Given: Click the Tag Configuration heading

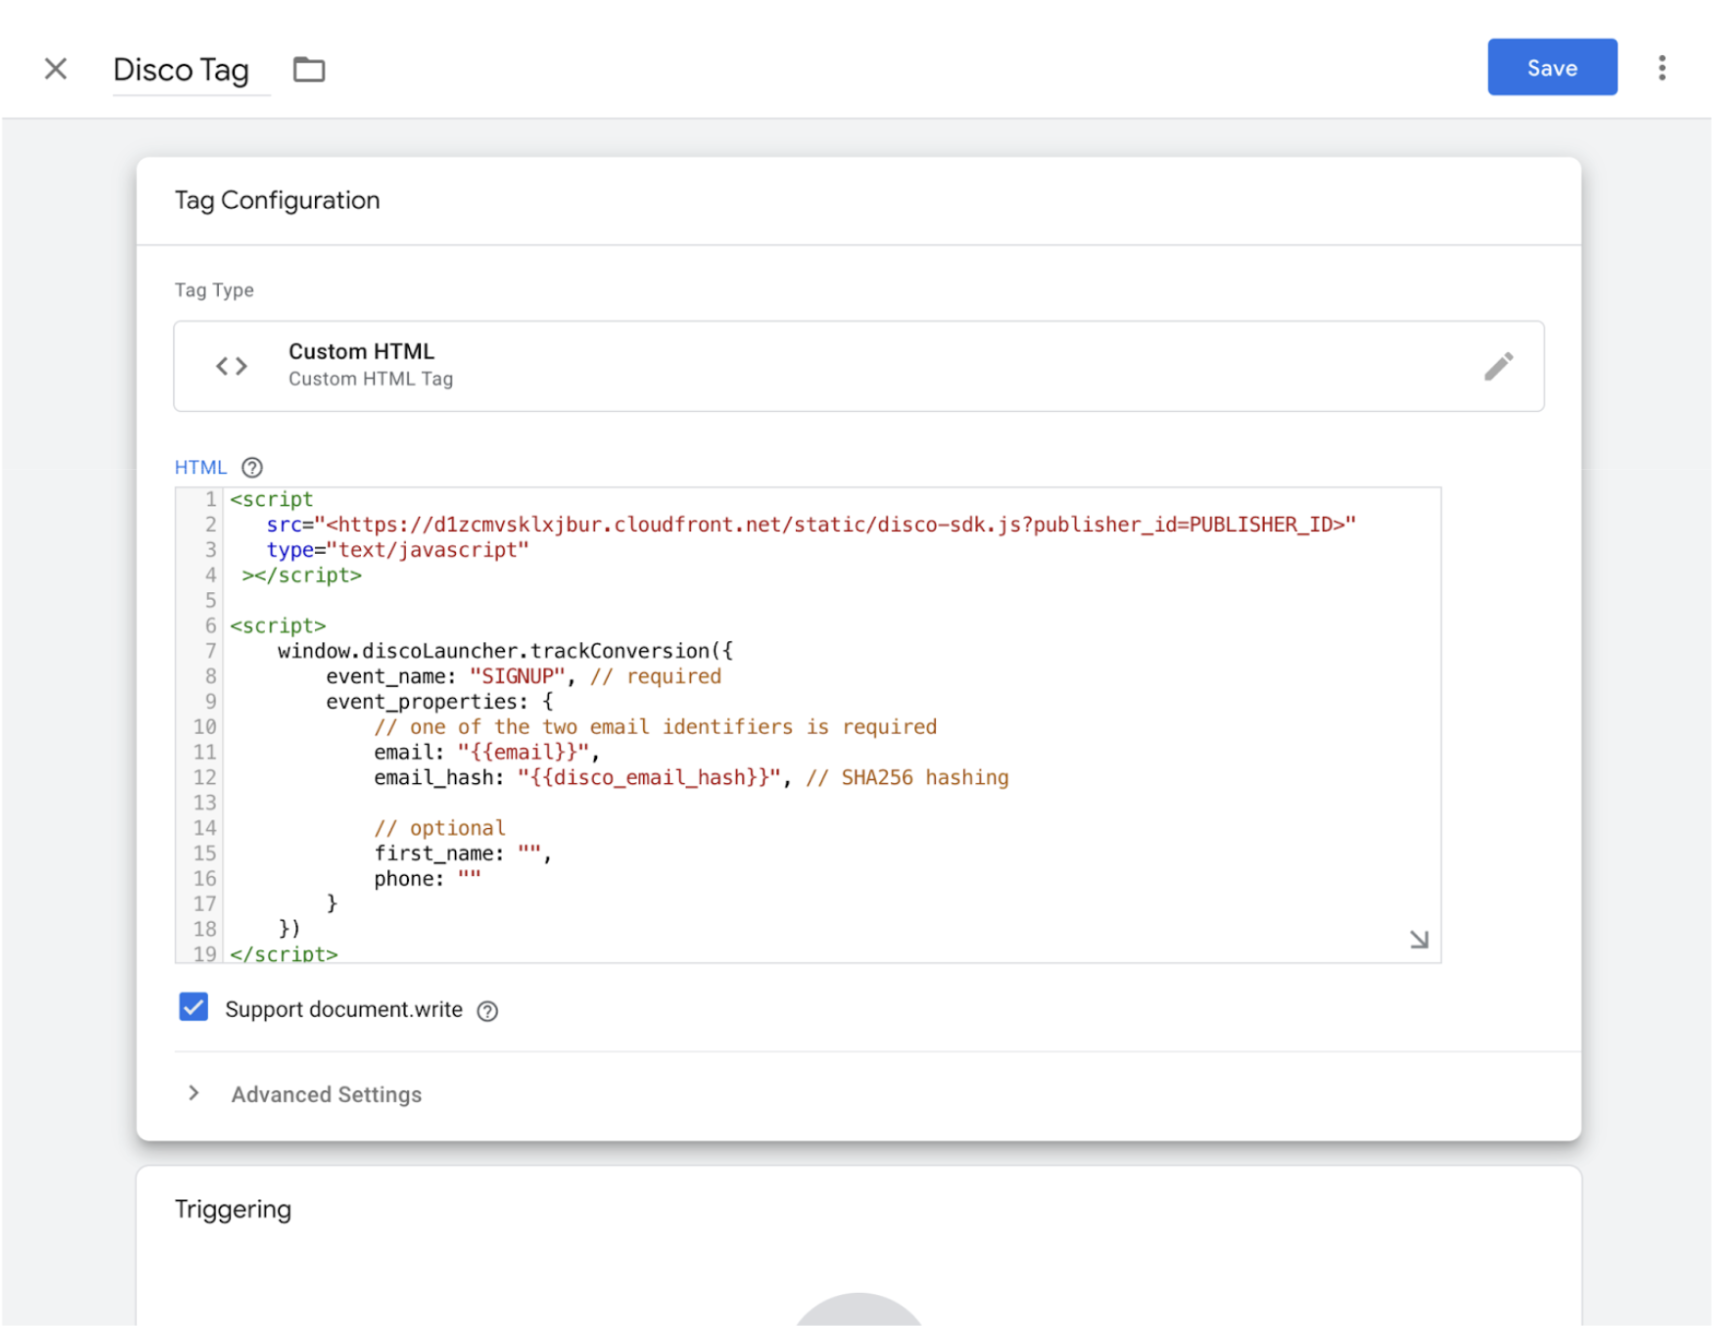Looking at the screenshot, I should (x=277, y=200).
